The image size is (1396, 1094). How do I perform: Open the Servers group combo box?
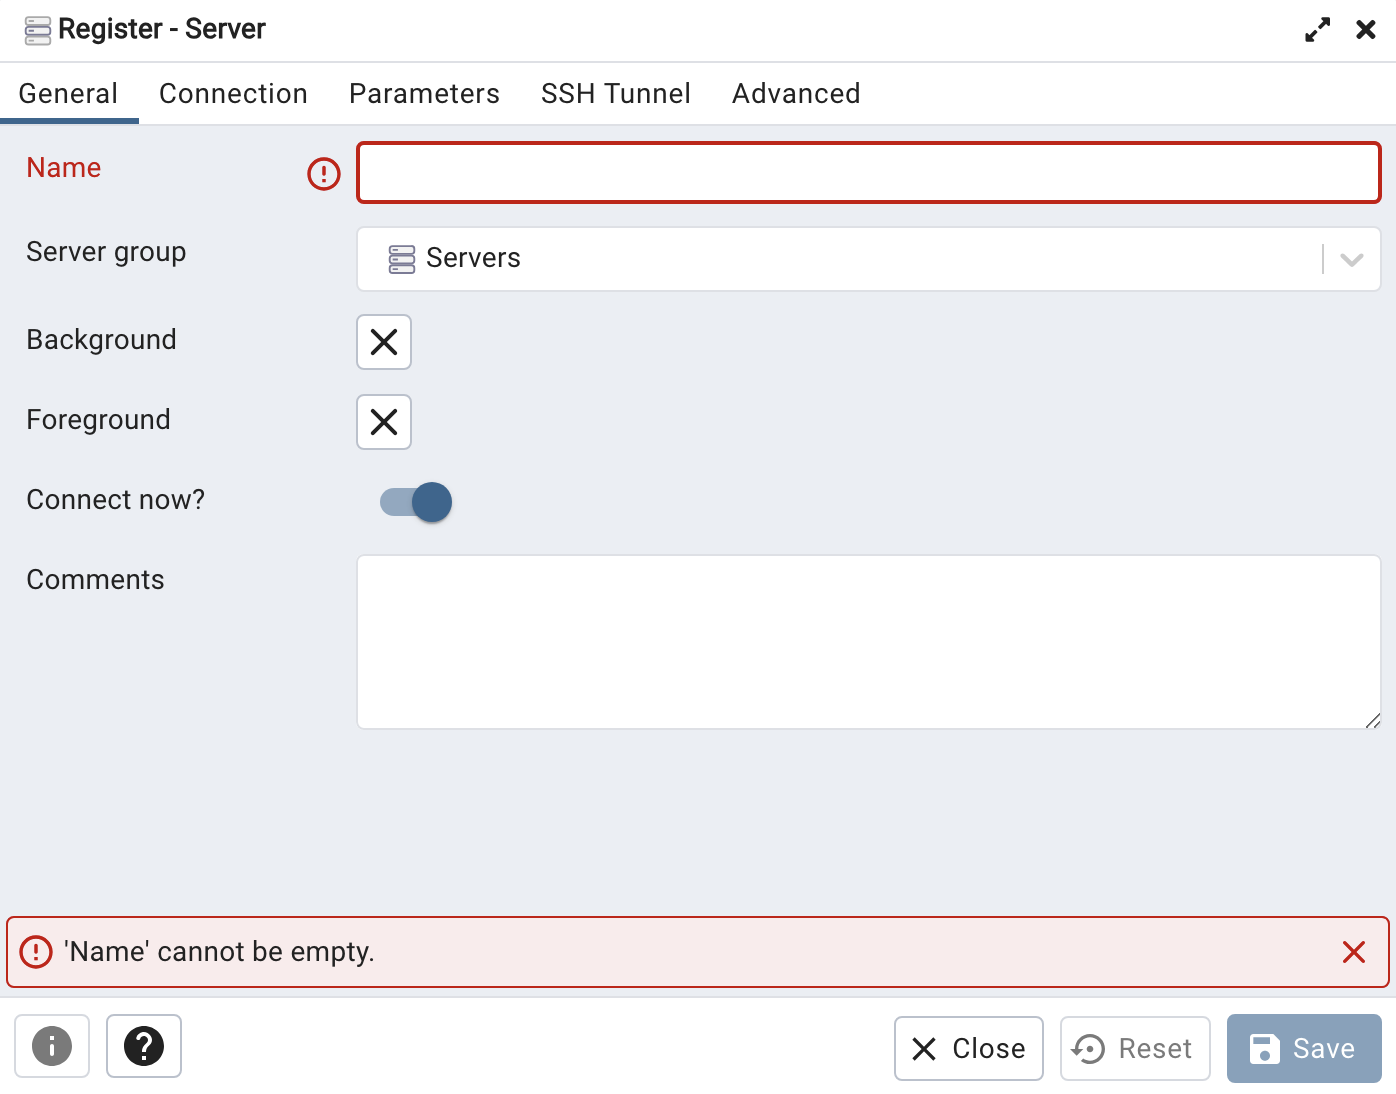840,259
